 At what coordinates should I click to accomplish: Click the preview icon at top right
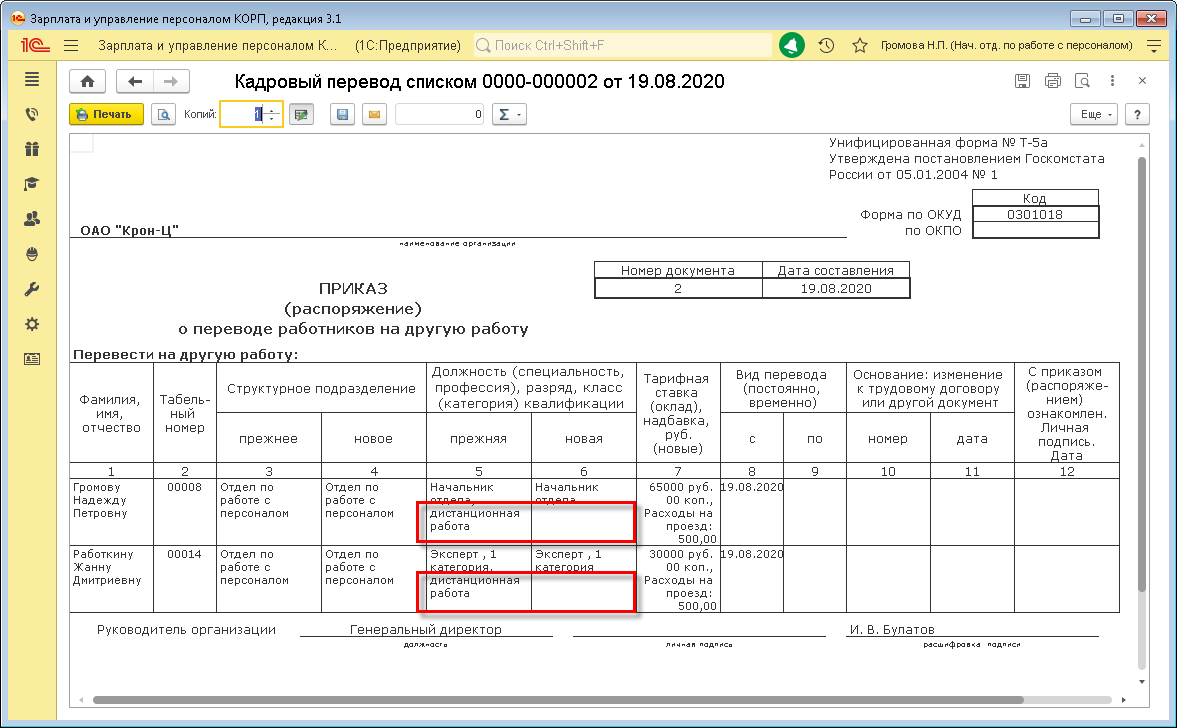[x=1082, y=81]
